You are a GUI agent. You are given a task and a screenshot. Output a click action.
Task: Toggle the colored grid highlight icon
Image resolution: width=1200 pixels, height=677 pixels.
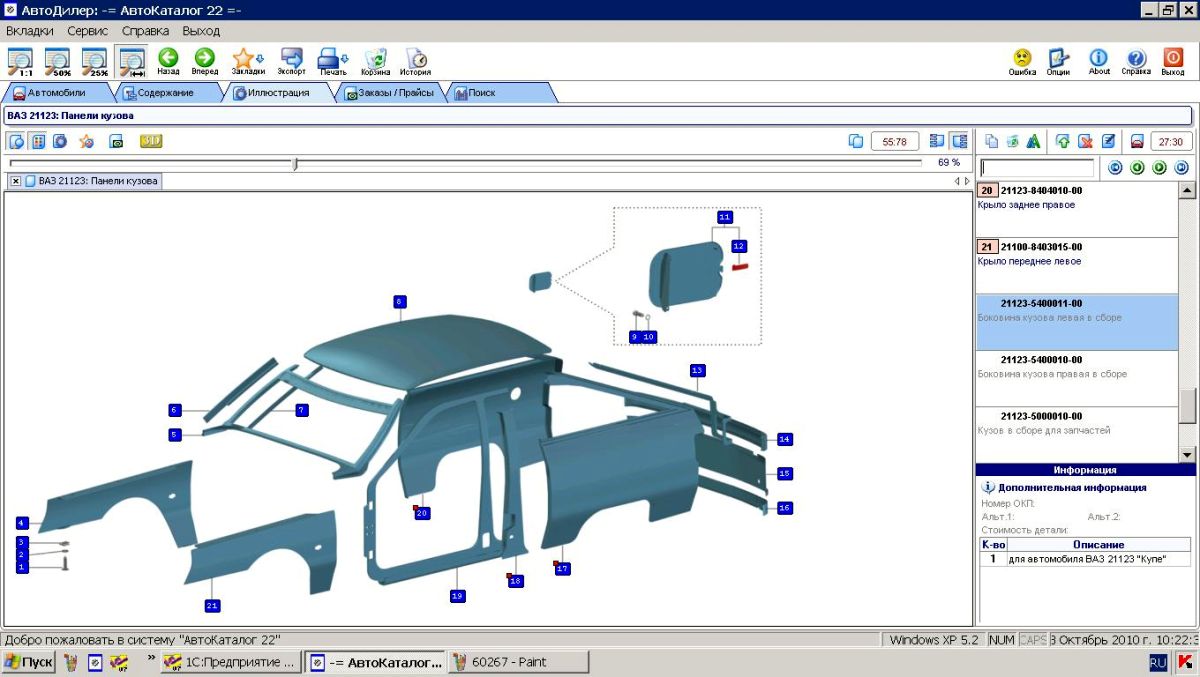(38, 141)
